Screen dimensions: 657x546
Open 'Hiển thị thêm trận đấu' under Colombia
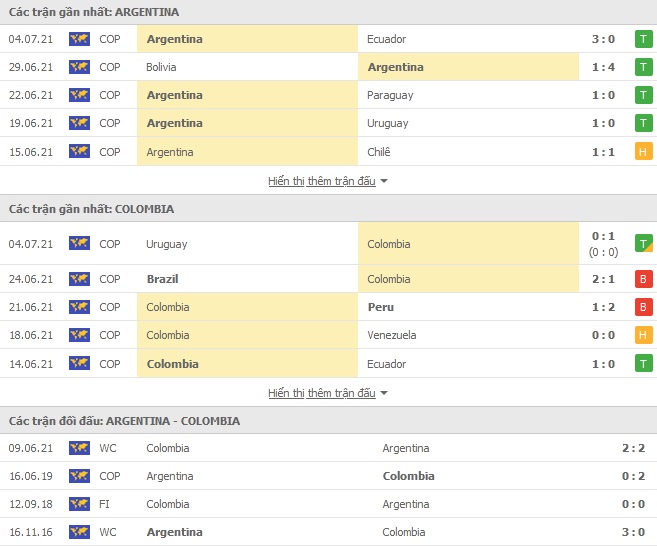coord(322,393)
